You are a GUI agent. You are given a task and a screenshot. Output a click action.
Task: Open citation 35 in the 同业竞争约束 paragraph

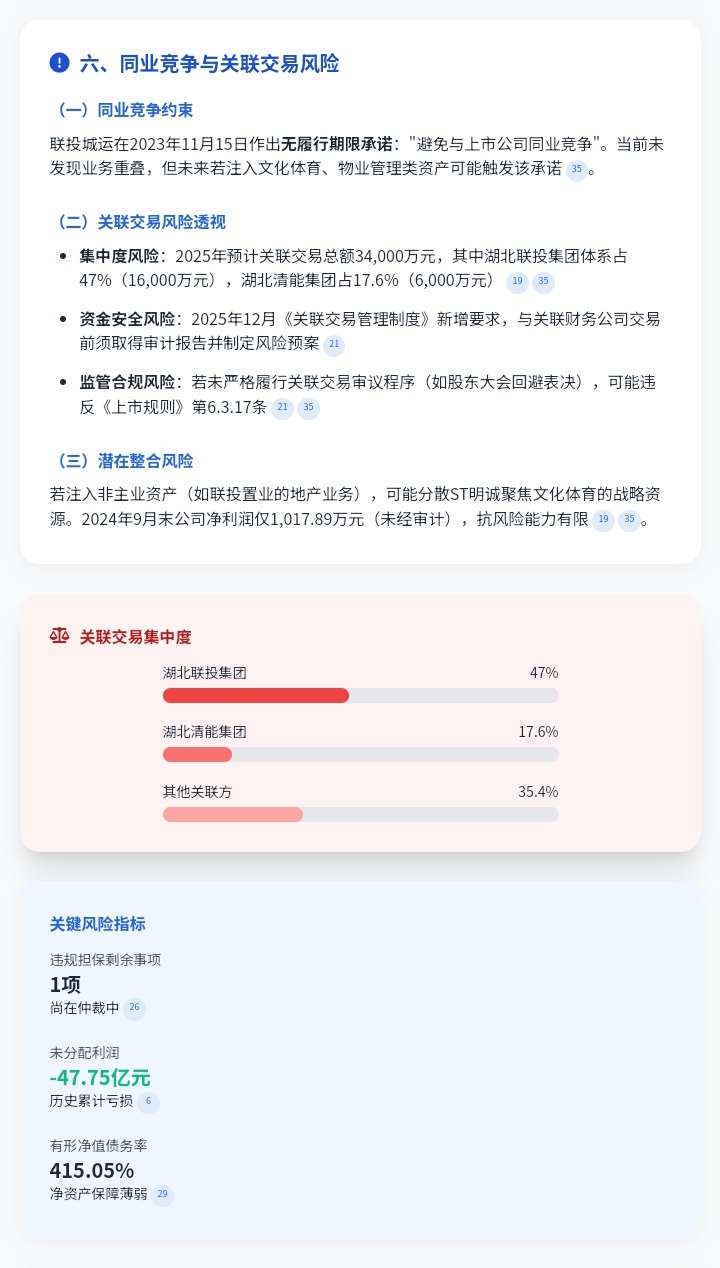coord(576,170)
